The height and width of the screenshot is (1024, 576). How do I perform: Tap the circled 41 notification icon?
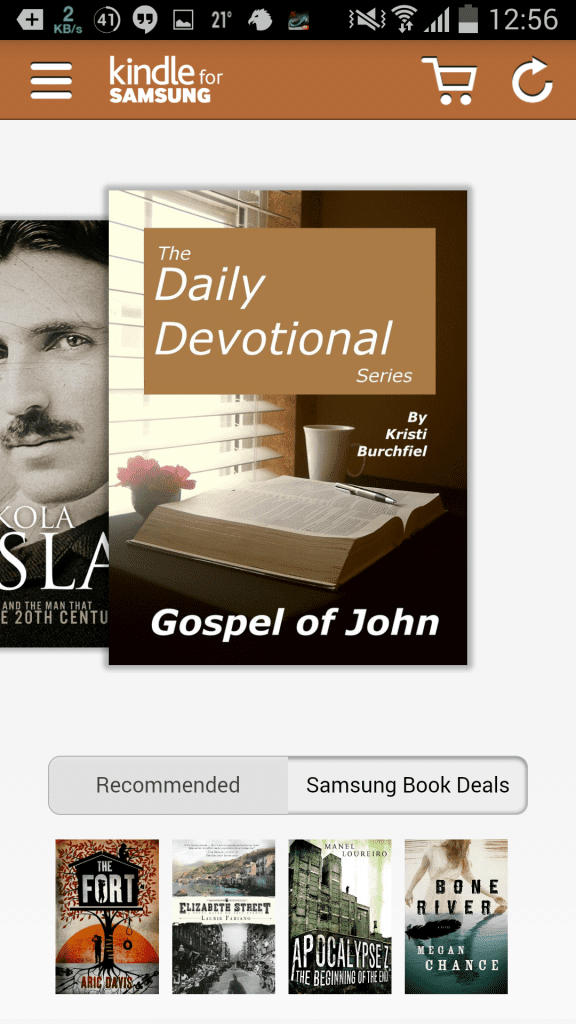(107, 20)
